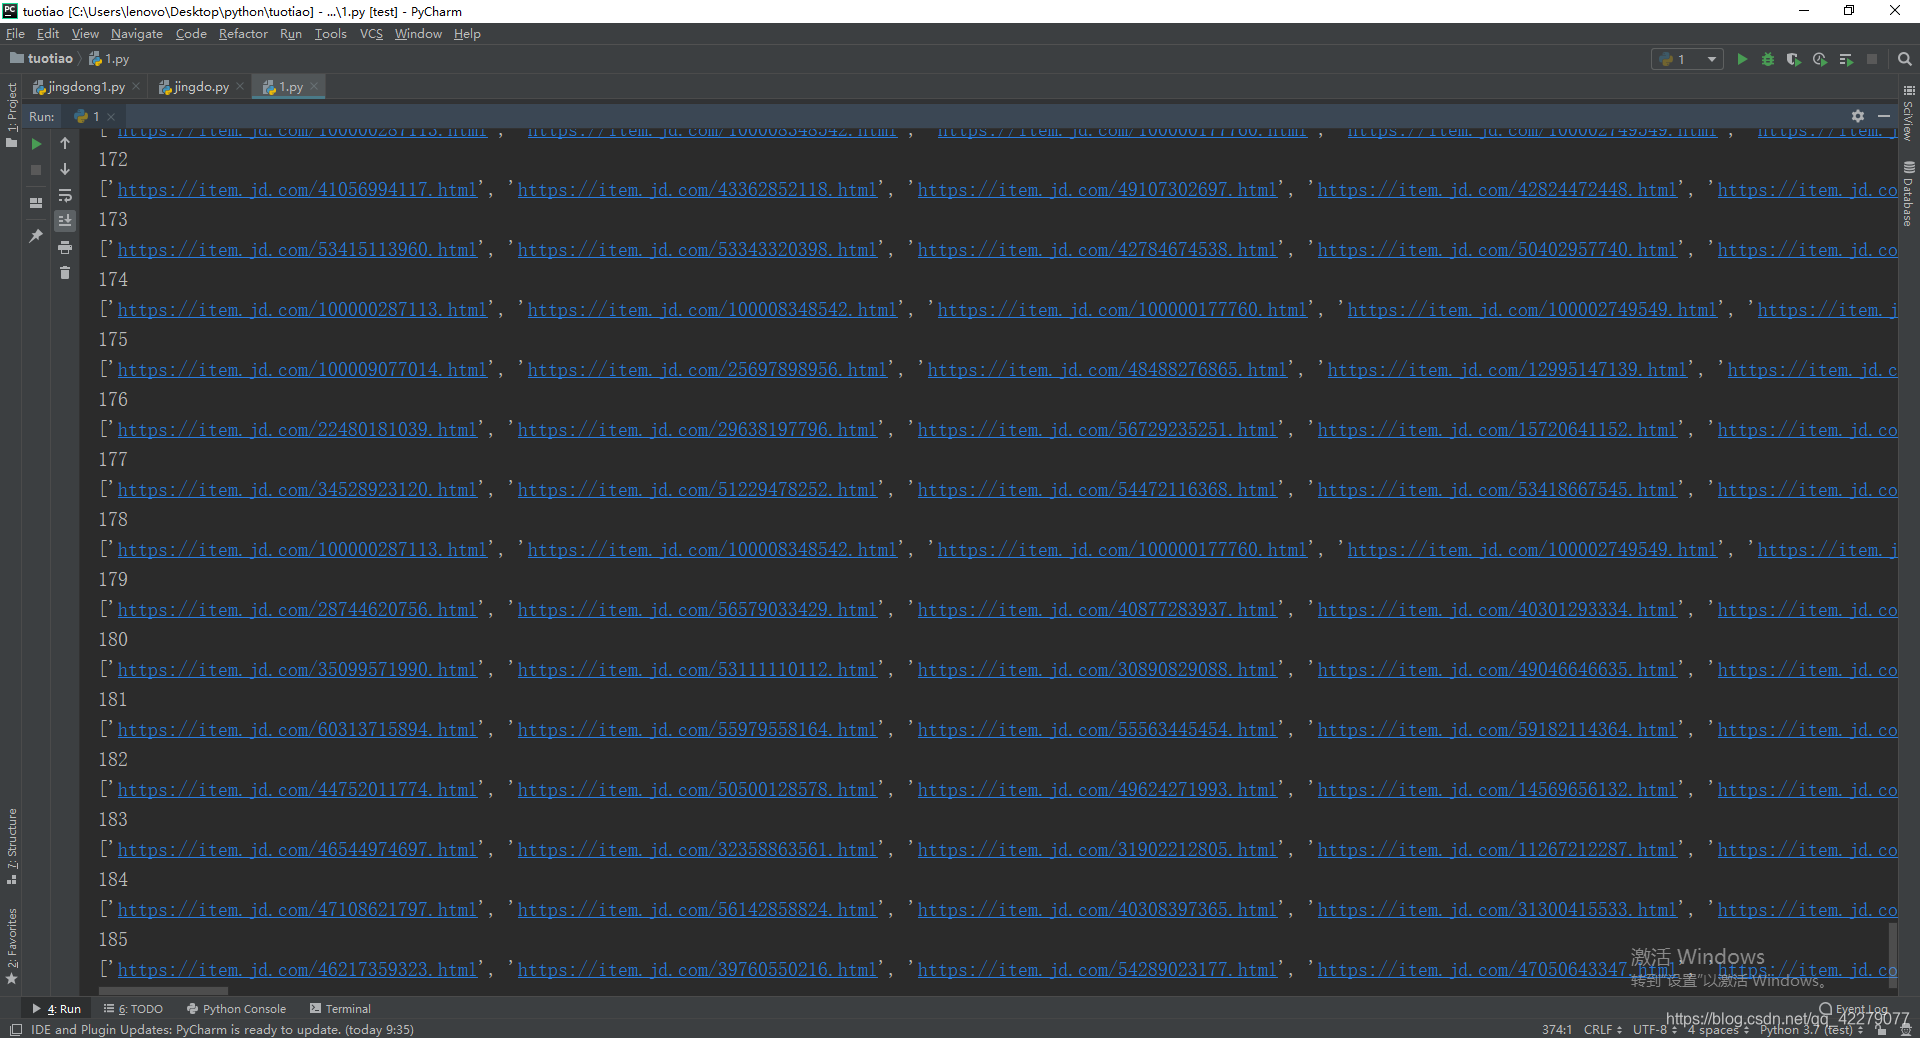Open link item.jd.com/60313715894.html
Image resolution: width=1920 pixels, height=1038 pixels.
coord(298,730)
